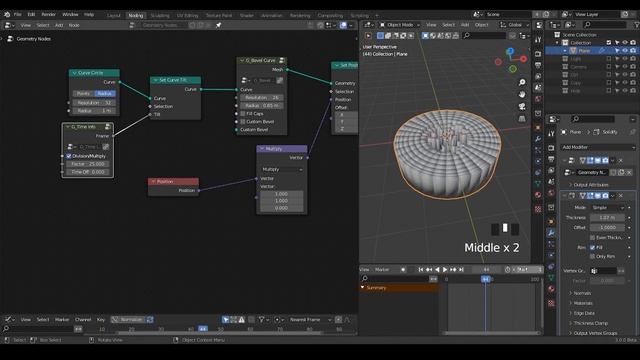This screenshot has height=360, width=640.
Task: Open the Render menu
Action: pos(49,14)
